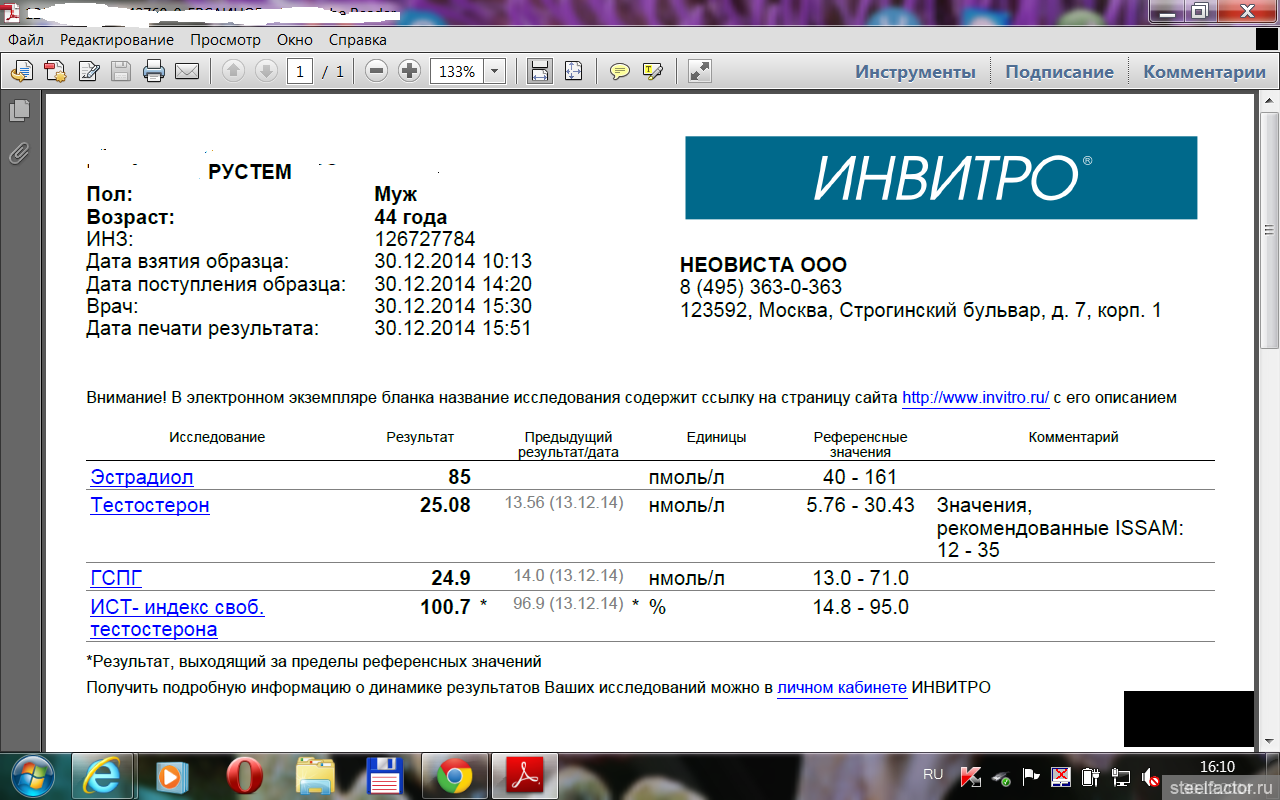This screenshot has height=800, width=1280.
Task: Expand the Инструменты pane
Action: 915,72
